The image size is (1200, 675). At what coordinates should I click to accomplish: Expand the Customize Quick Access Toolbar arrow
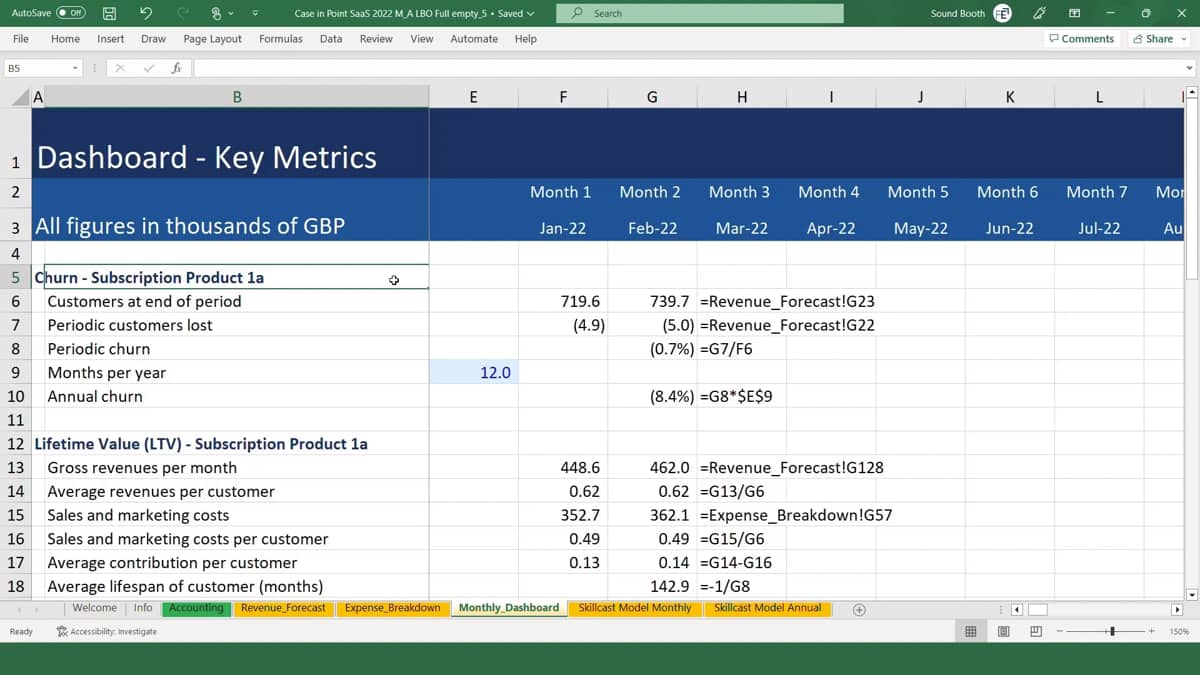[254, 14]
